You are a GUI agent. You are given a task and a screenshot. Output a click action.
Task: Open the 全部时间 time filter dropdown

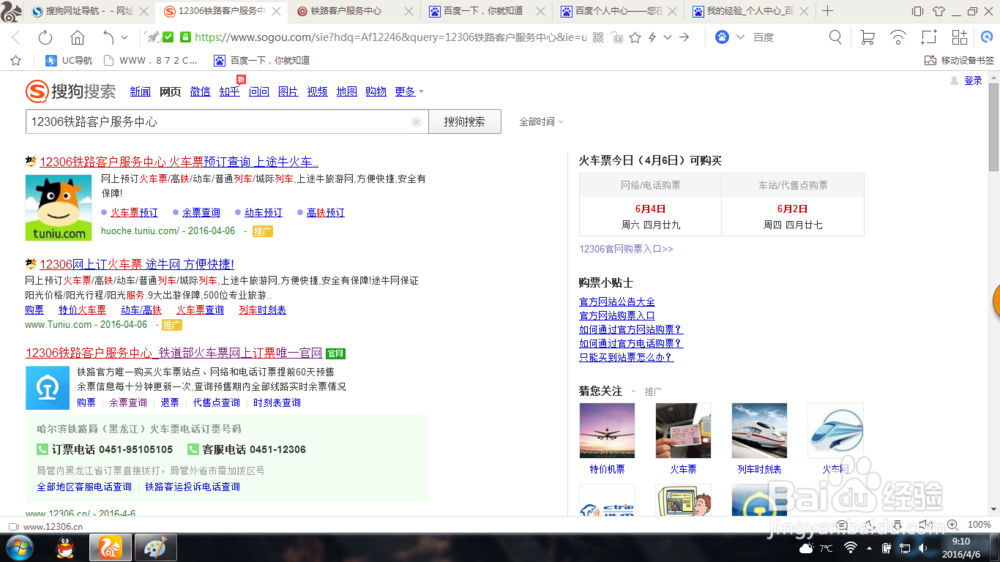click(x=541, y=122)
